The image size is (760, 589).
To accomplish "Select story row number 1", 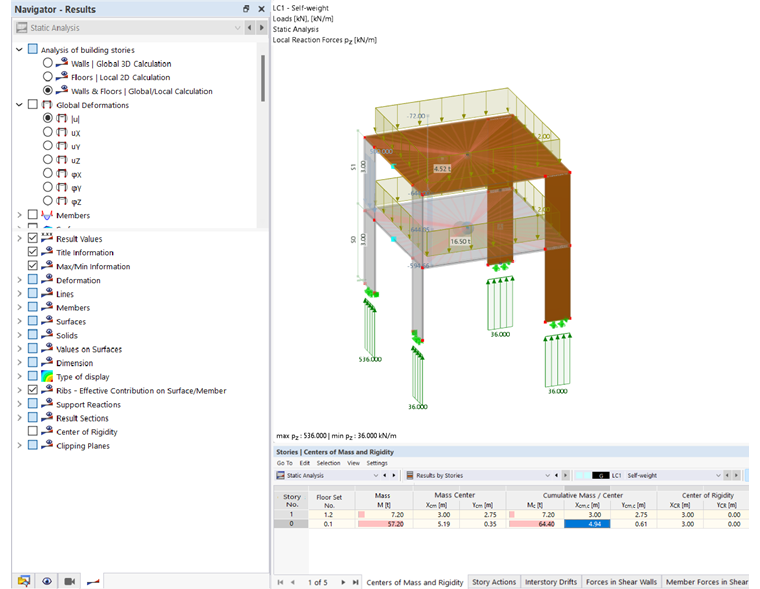I will (291, 514).
